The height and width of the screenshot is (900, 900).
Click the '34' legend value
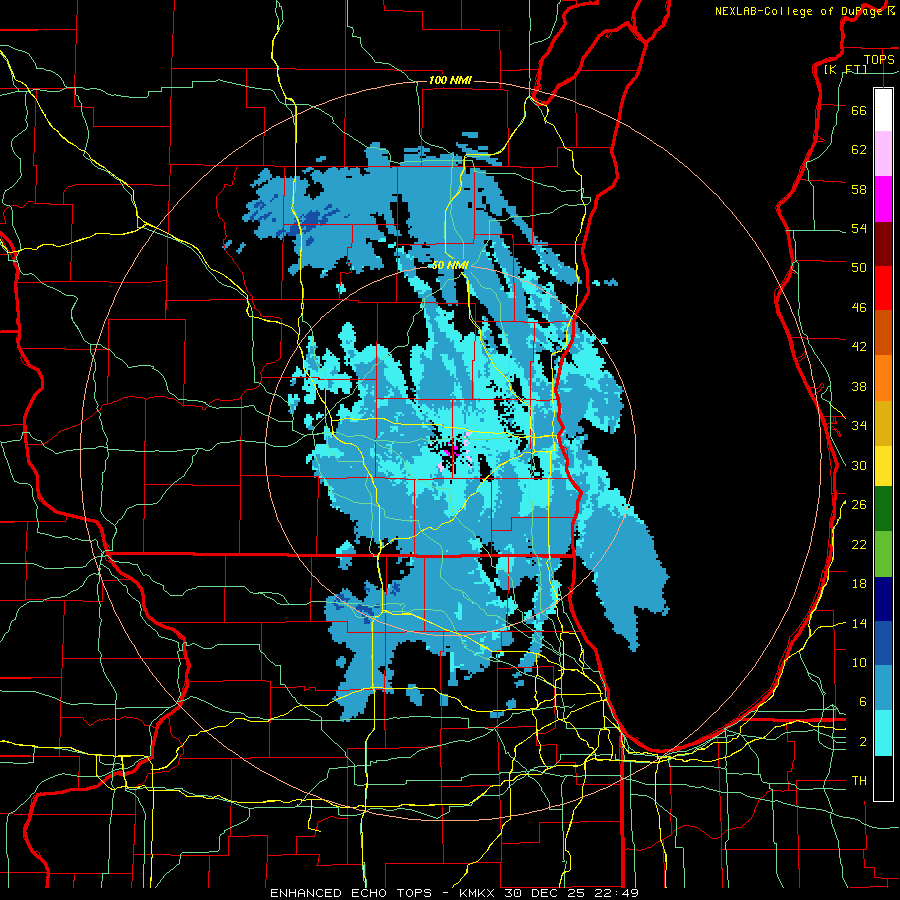tap(859, 426)
